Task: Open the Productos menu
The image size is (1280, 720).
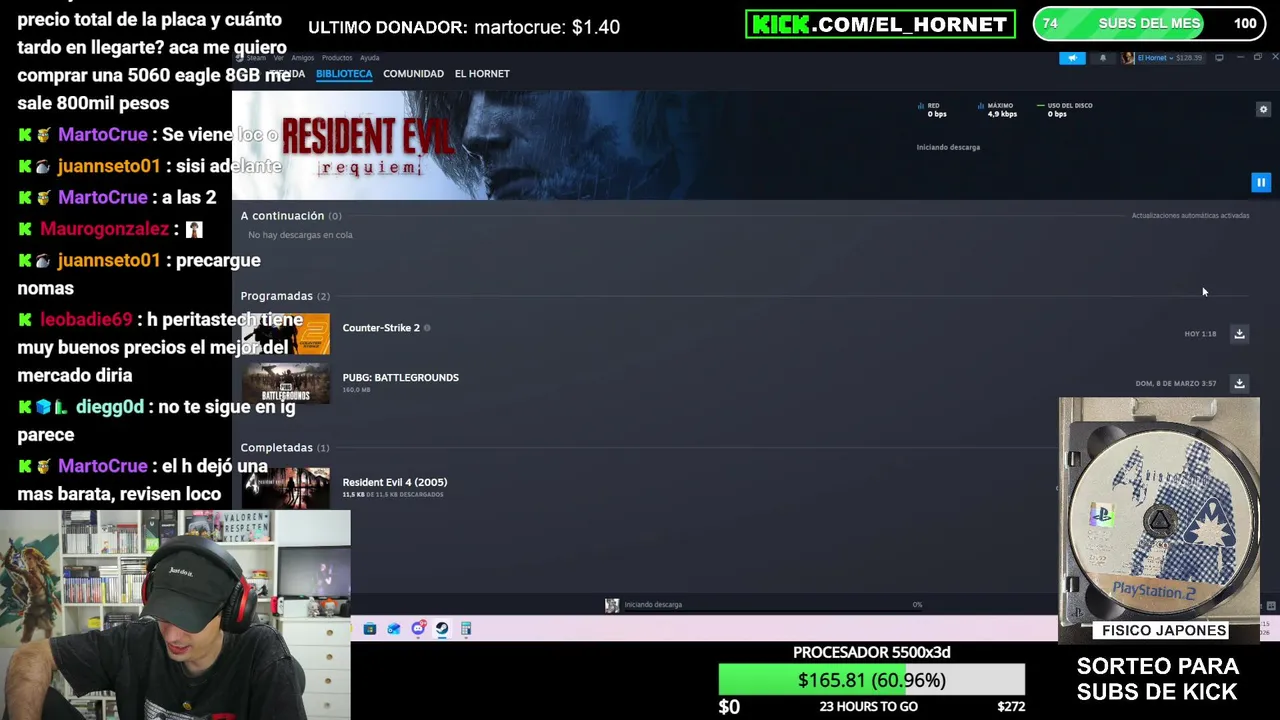Action: (x=337, y=58)
